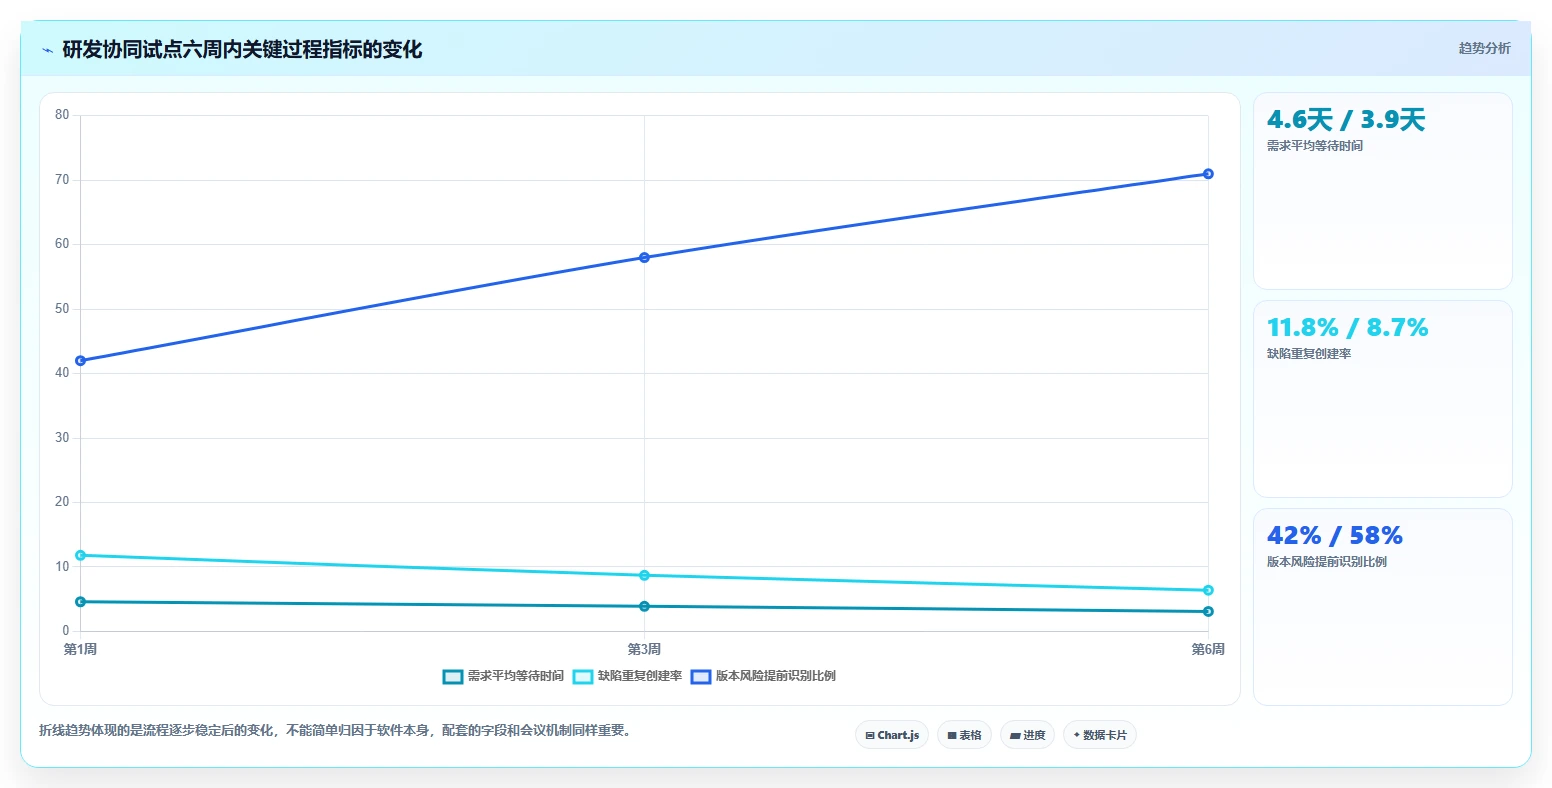Click the chart title 研发协同试点六周内关键过程指标的变化
The width and height of the screenshot is (1552, 788).
click(x=242, y=50)
